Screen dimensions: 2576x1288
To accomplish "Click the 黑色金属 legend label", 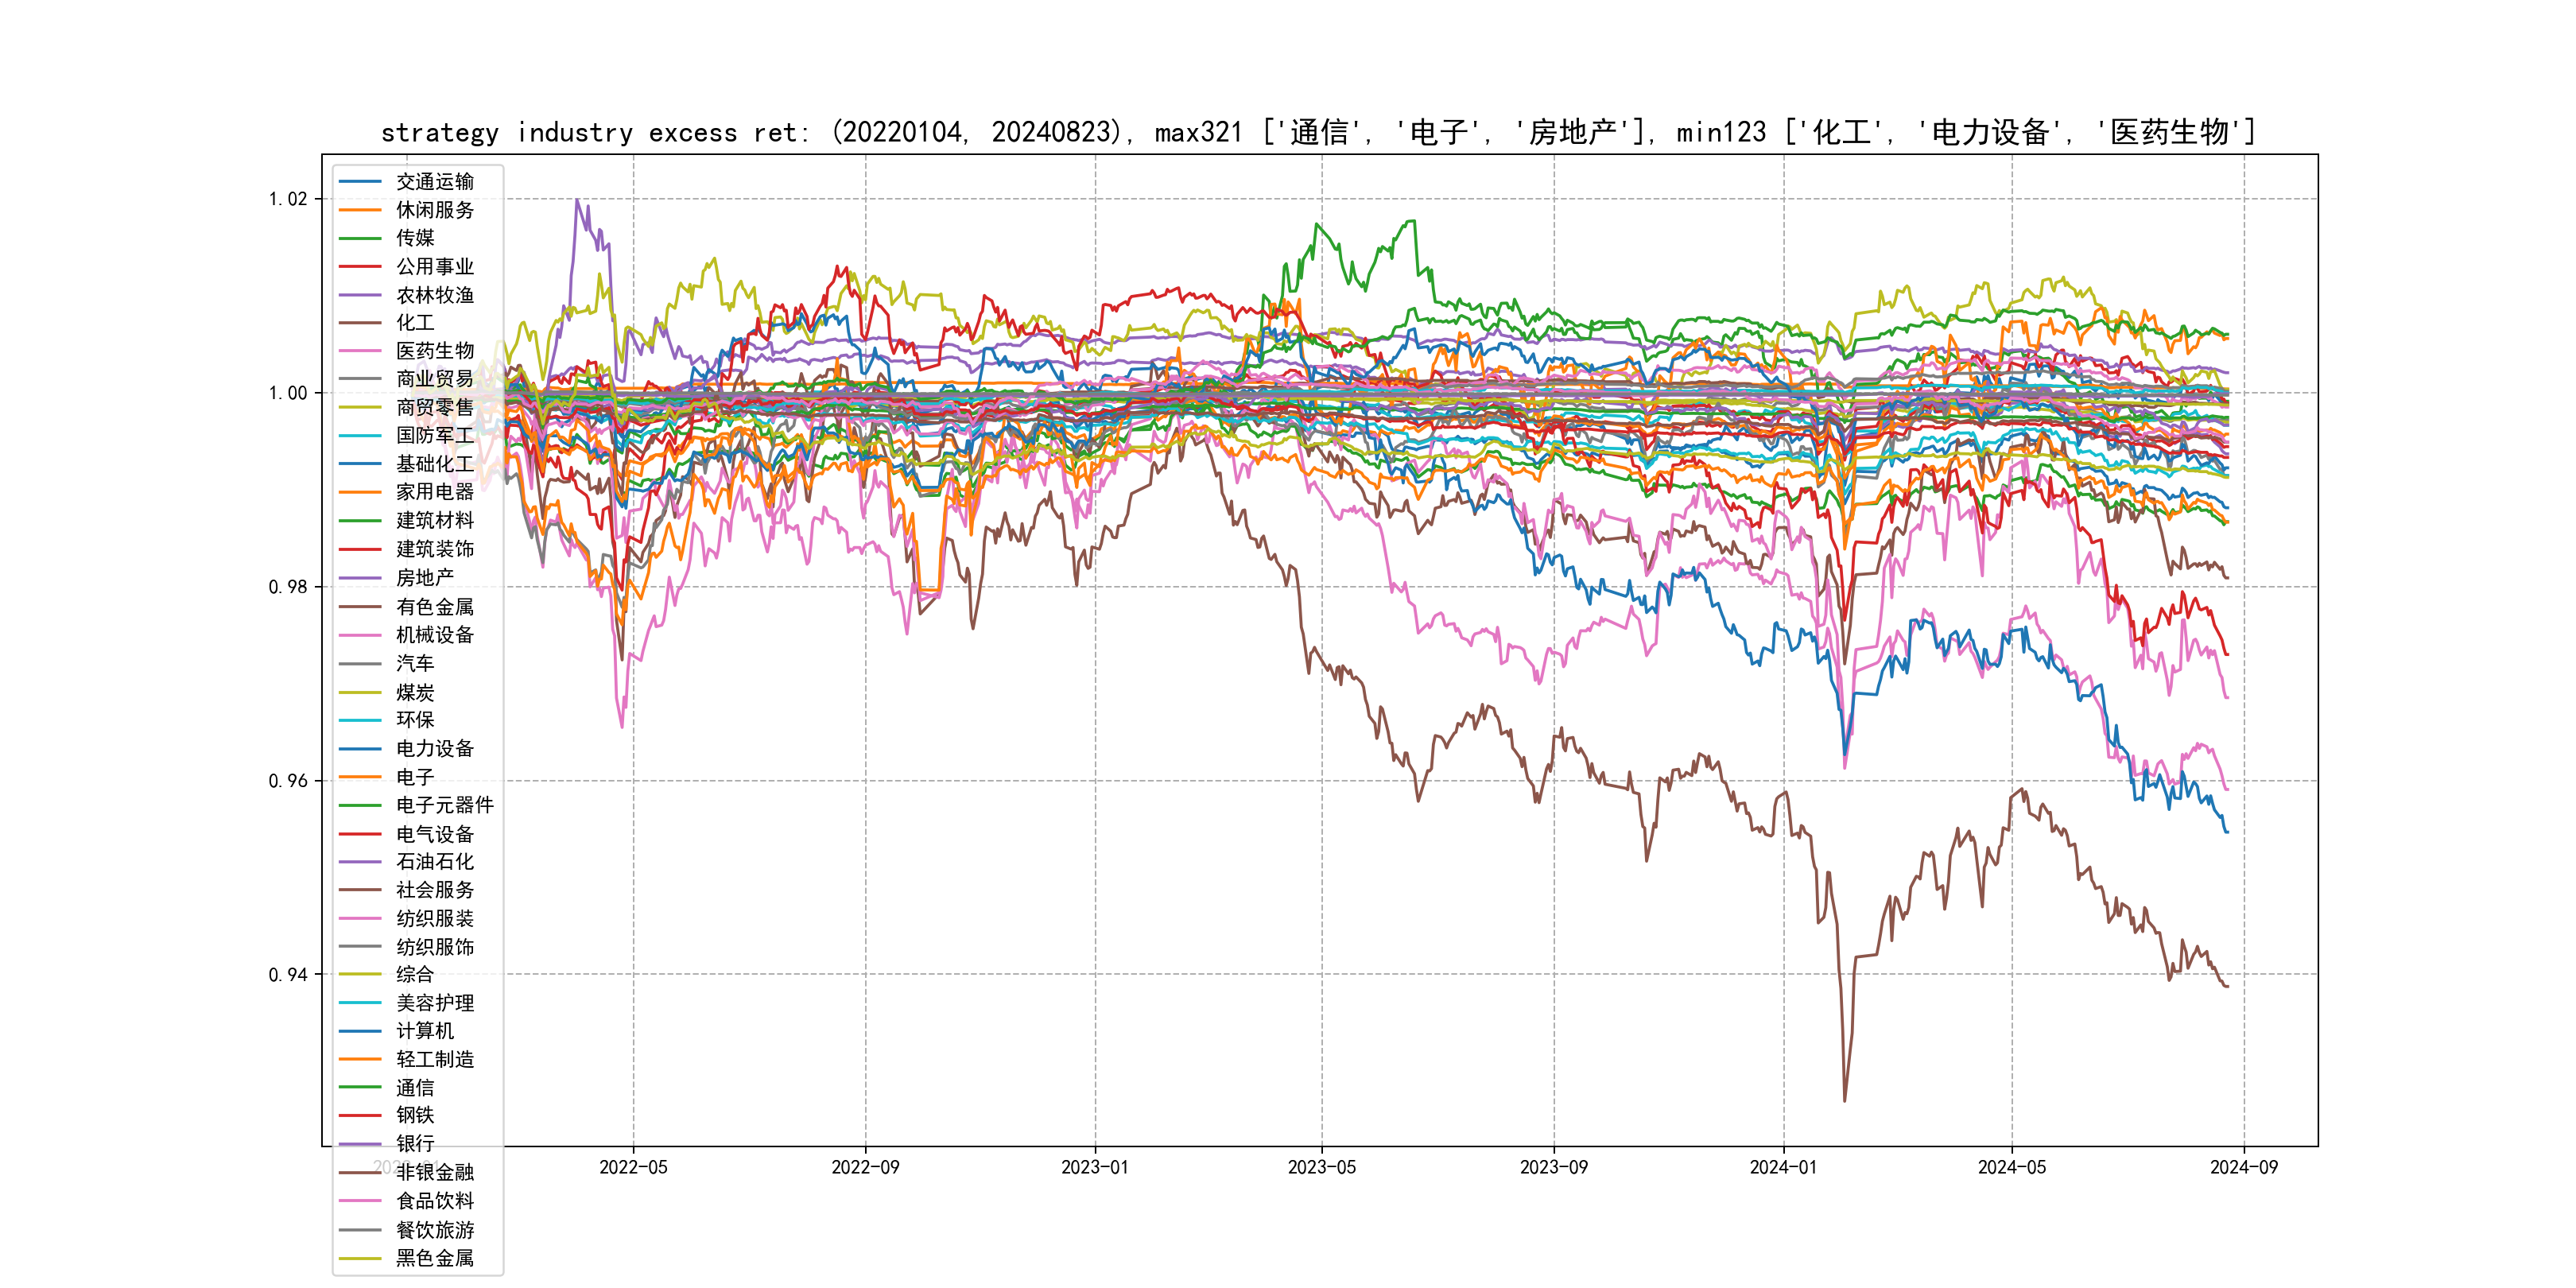I will pyautogui.click(x=434, y=1258).
